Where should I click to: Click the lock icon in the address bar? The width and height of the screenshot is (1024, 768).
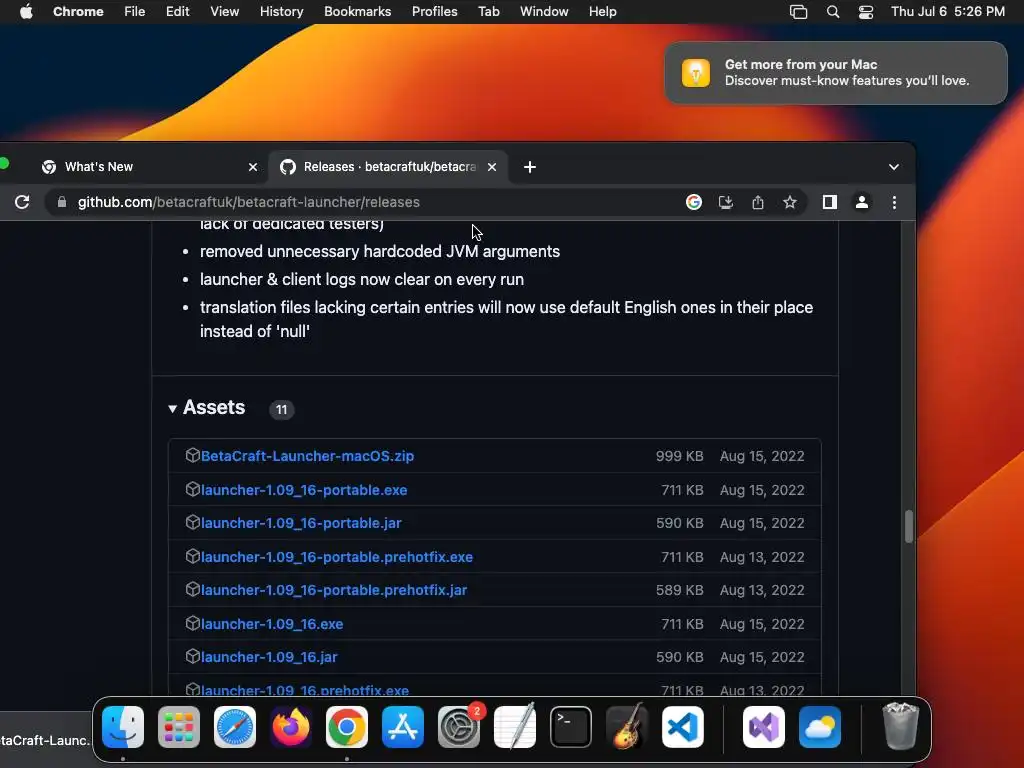(x=61, y=202)
